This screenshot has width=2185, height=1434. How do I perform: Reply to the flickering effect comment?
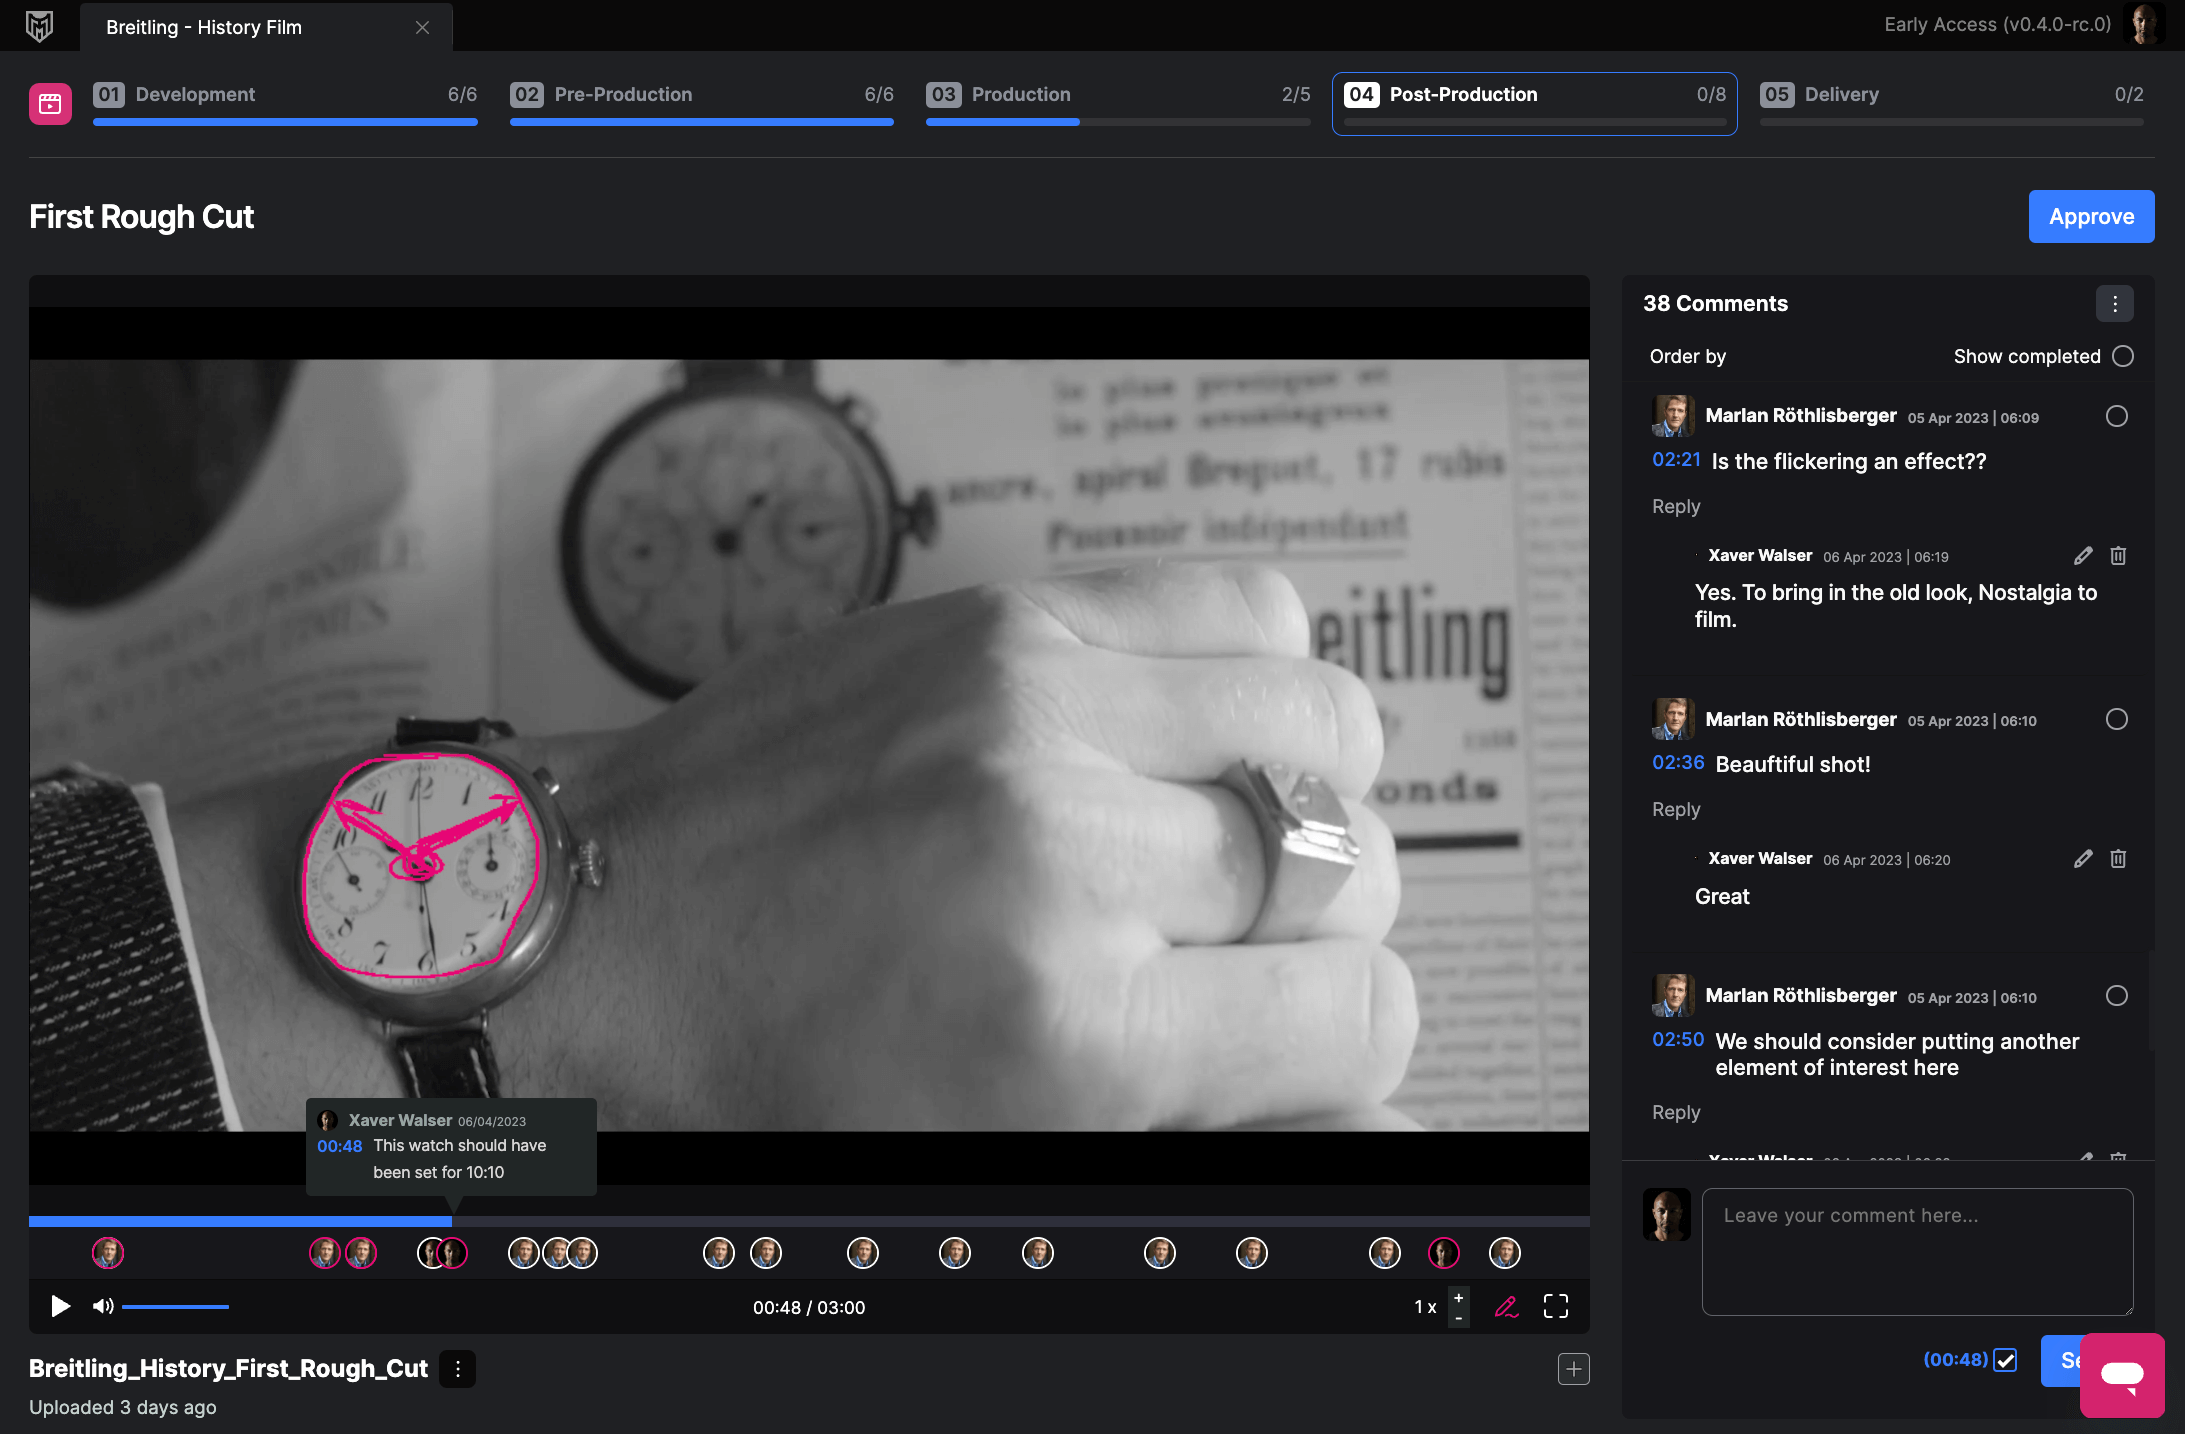coord(1675,506)
